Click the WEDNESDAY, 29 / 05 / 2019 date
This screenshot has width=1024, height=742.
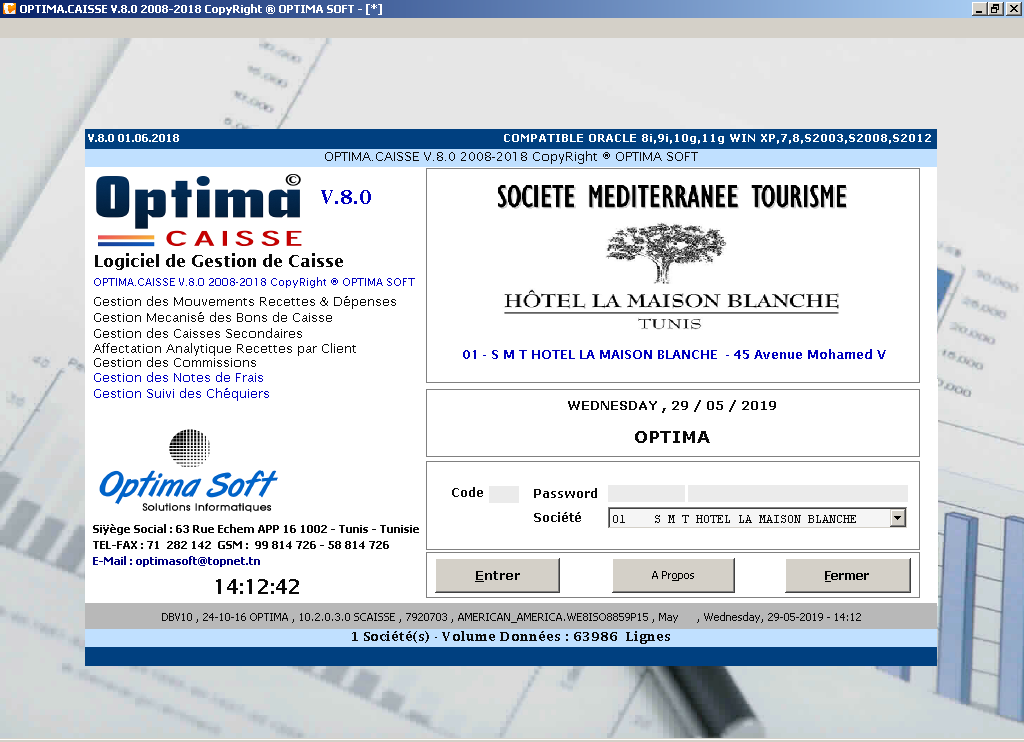click(672, 406)
